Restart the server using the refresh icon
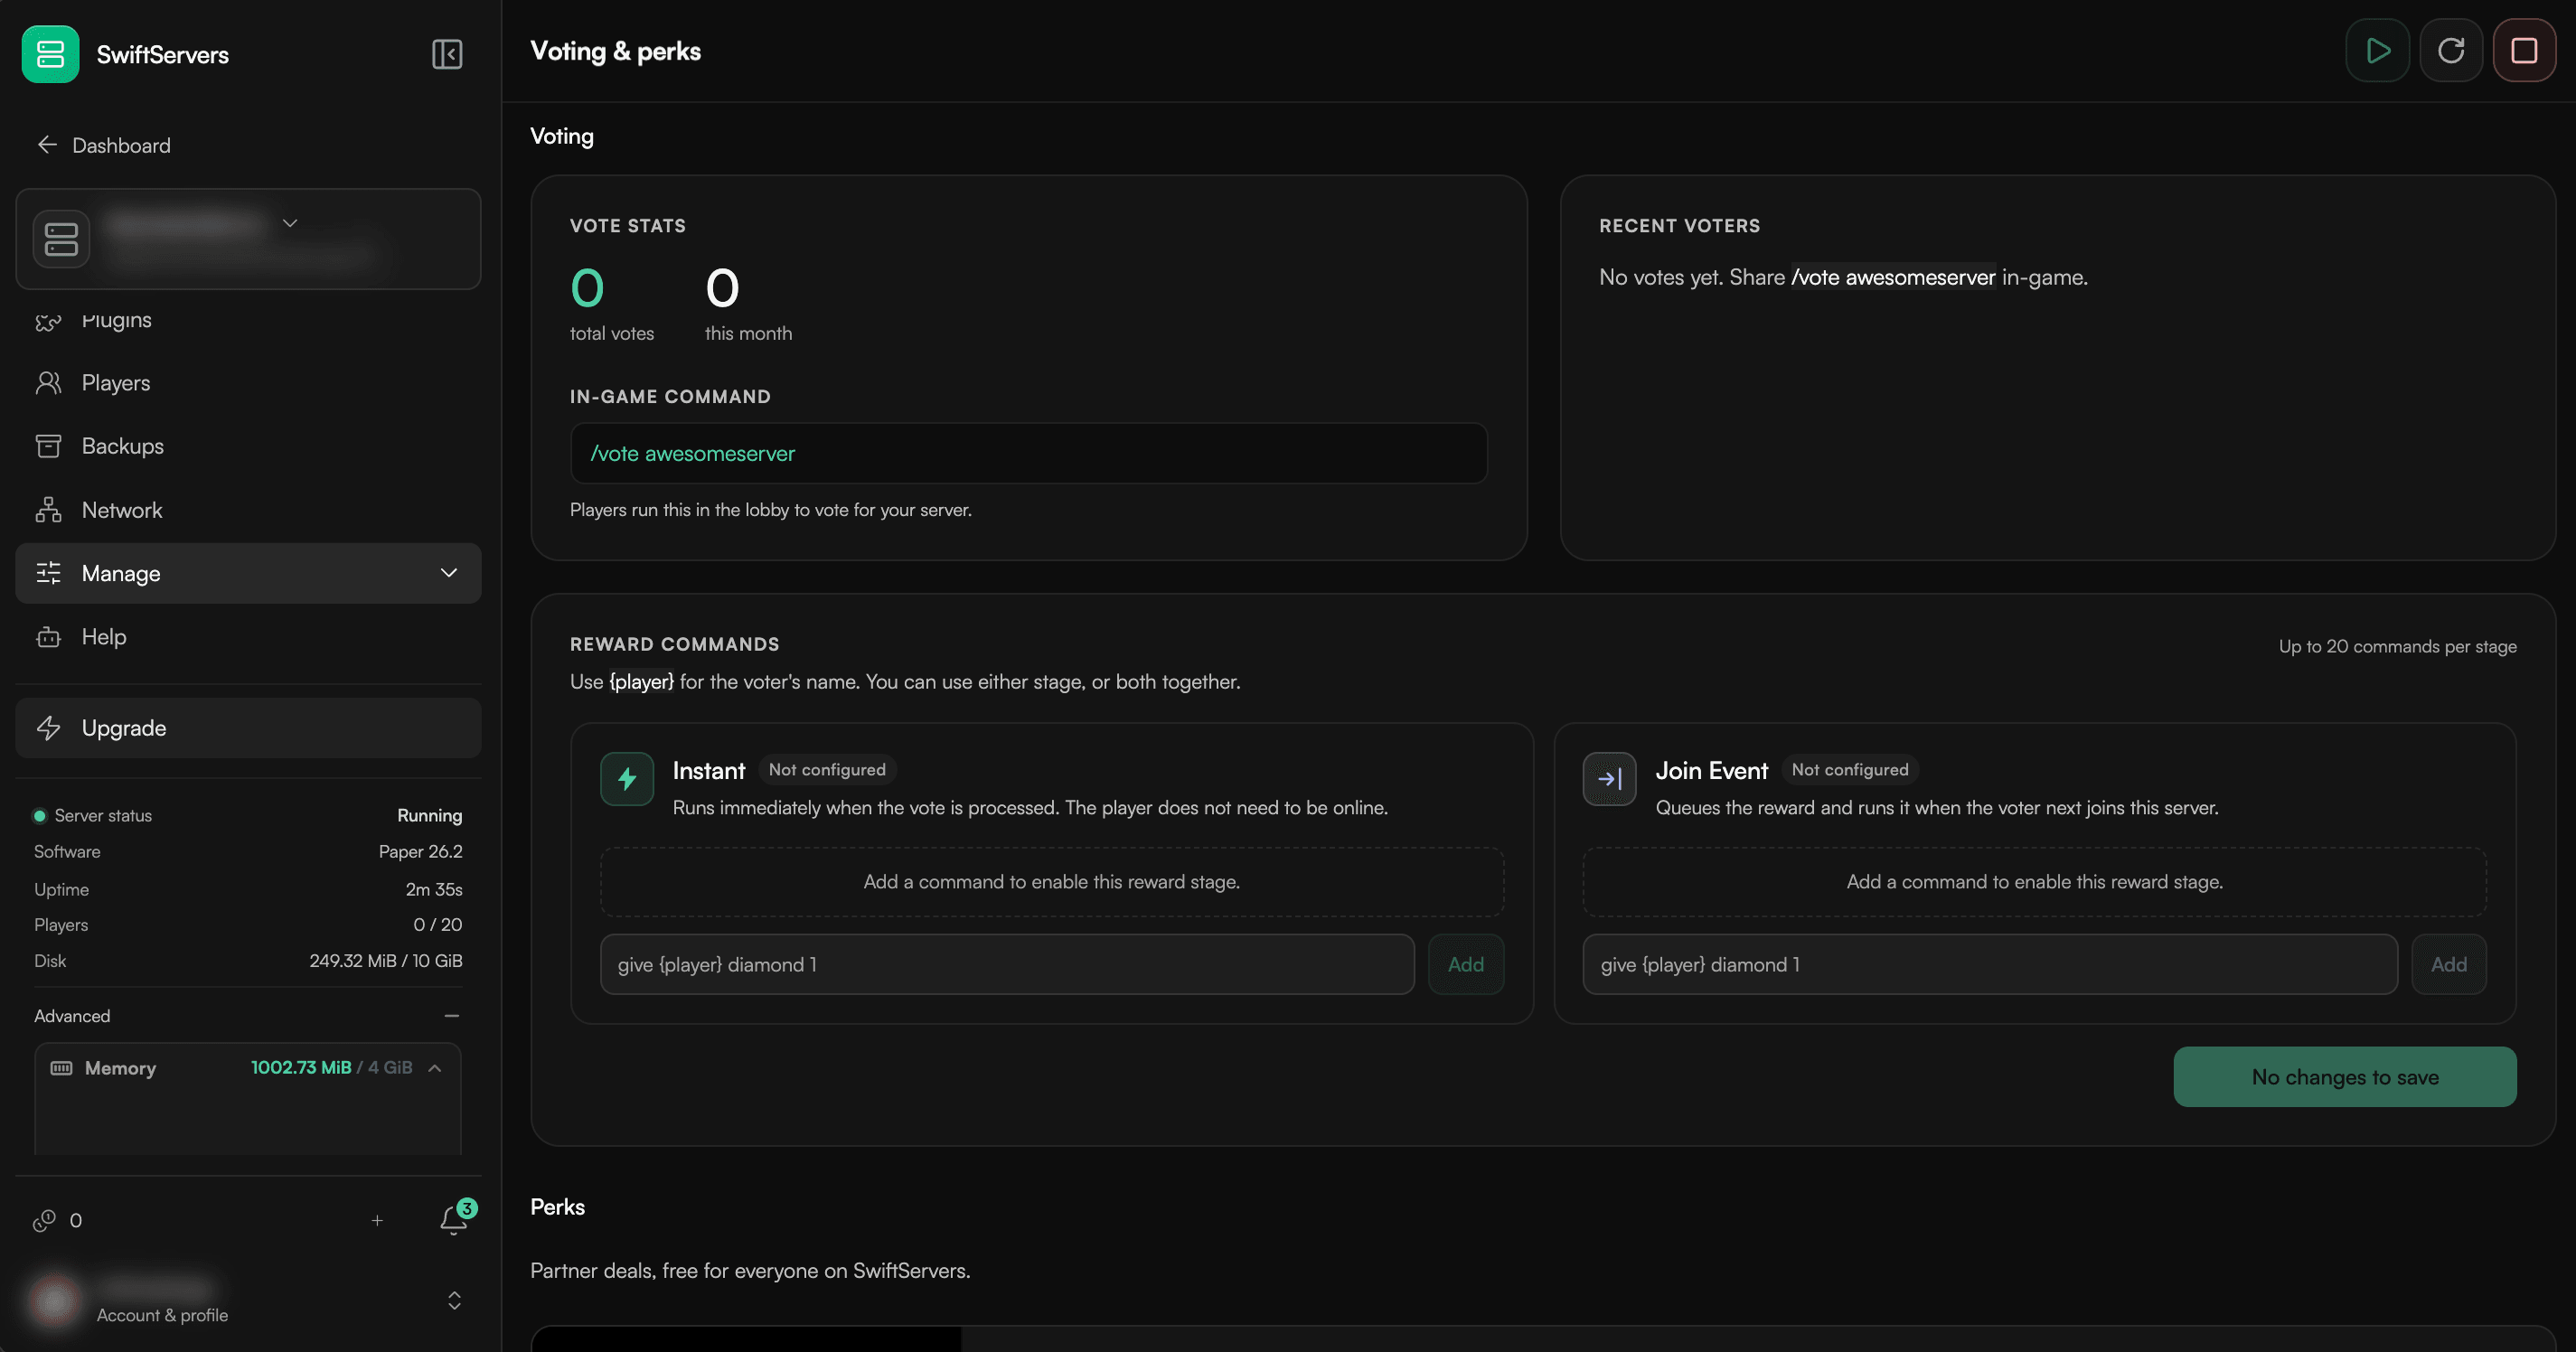2576x1352 pixels. (2451, 51)
